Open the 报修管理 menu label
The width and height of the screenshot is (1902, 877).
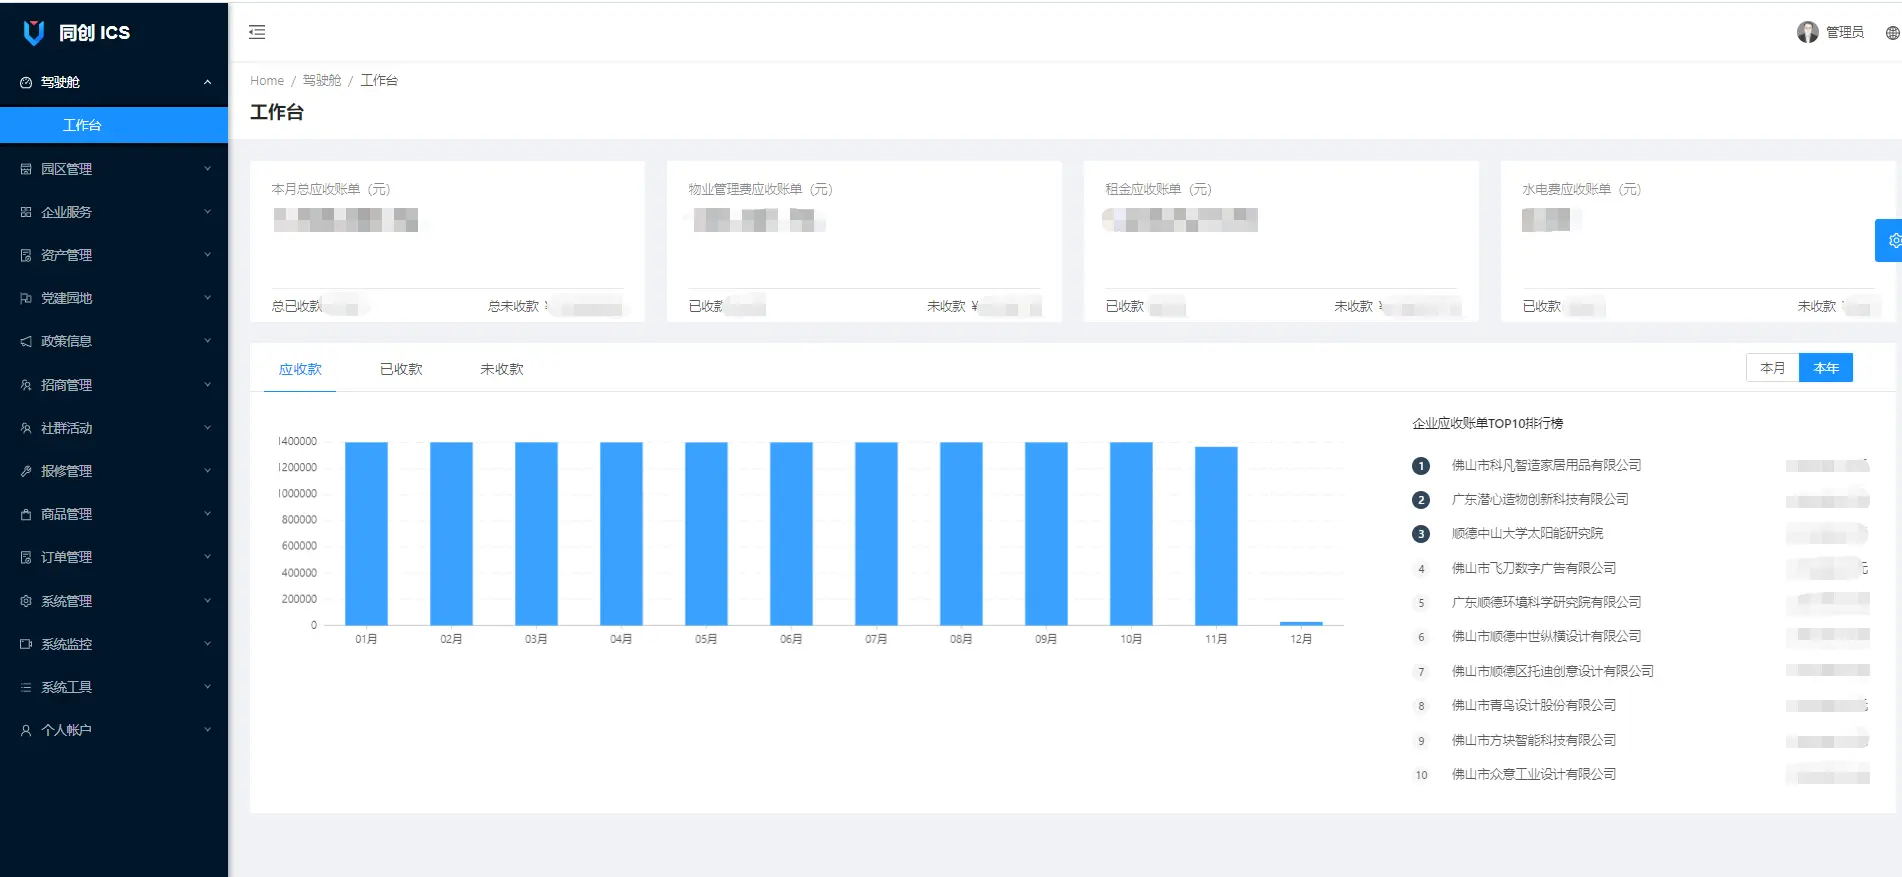[66, 471]
